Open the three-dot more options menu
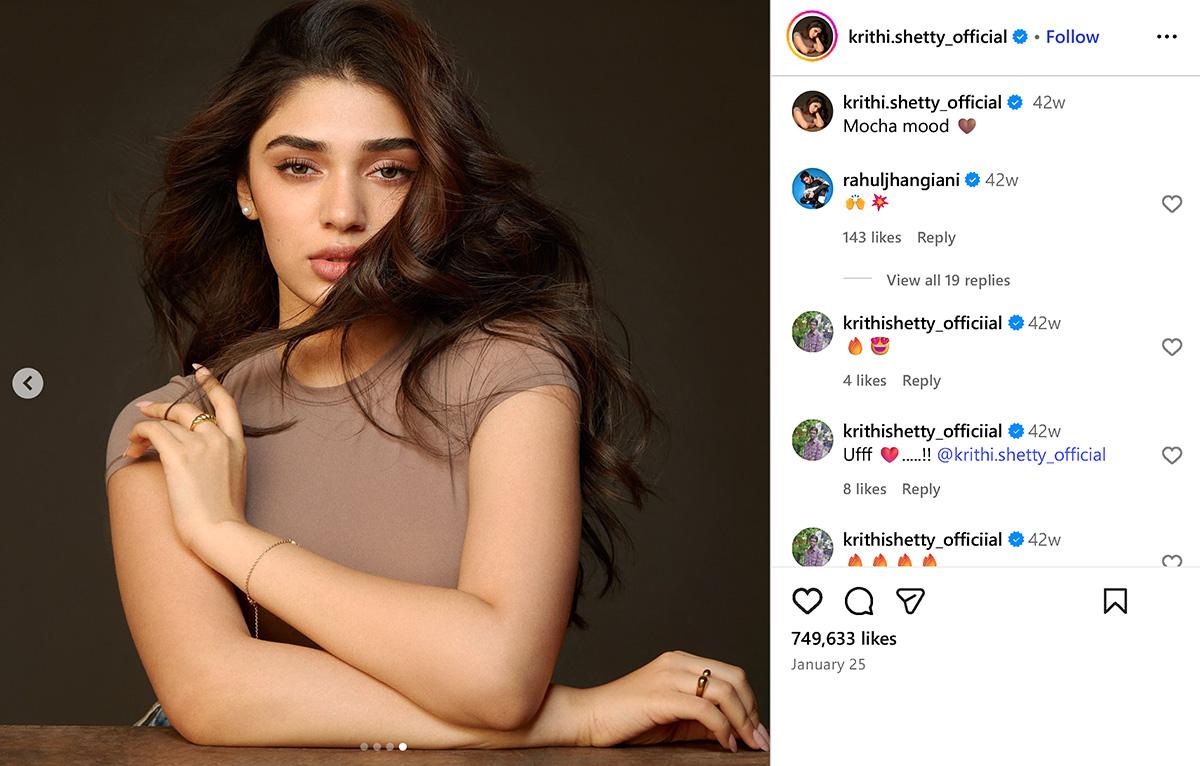1200x766 pixels. click(1167, 37)
